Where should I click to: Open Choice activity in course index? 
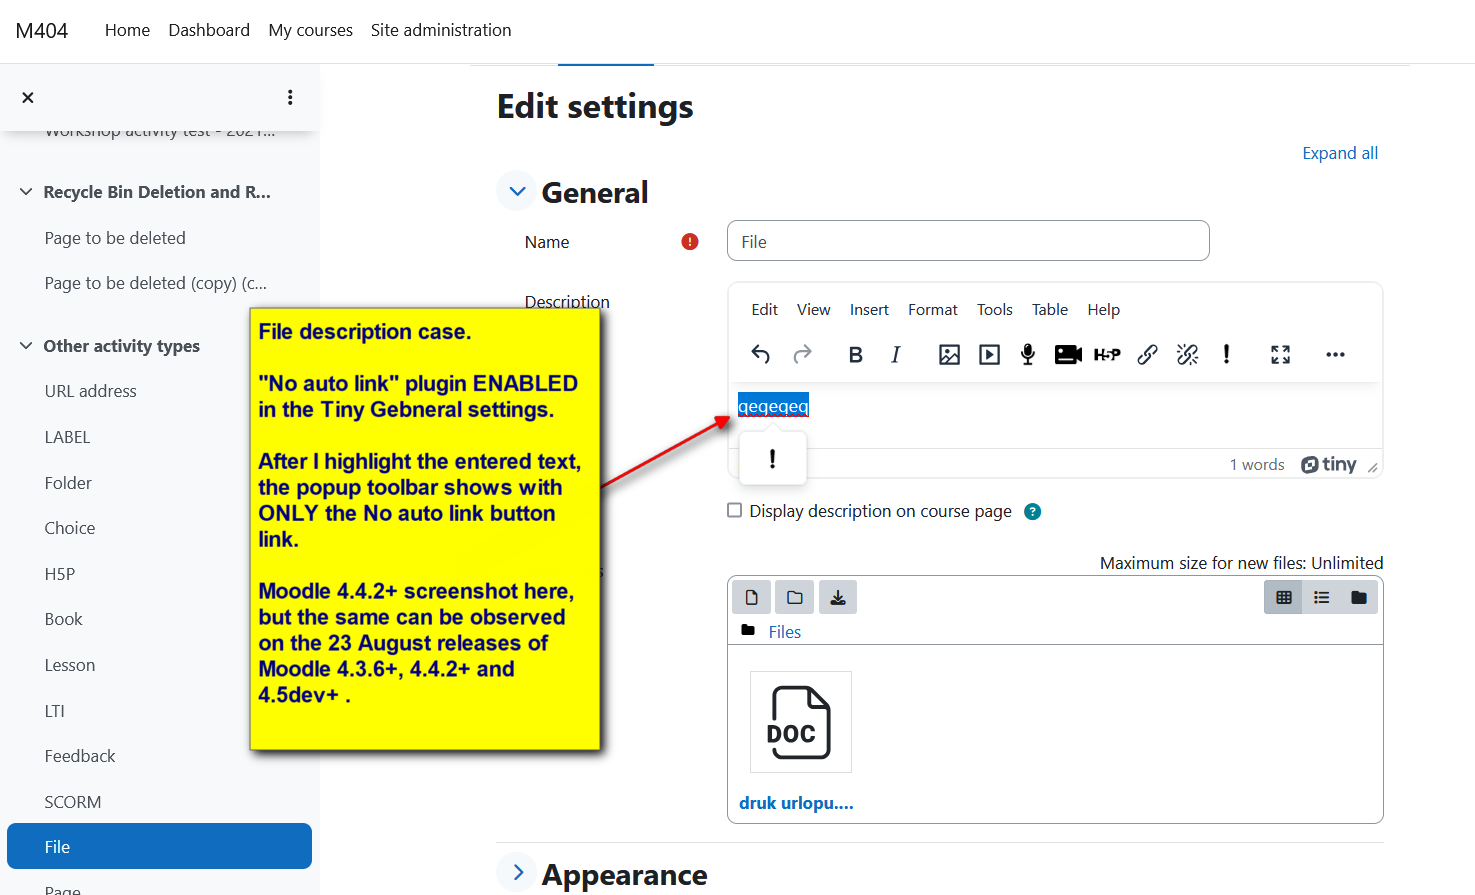tap(70, 528)
